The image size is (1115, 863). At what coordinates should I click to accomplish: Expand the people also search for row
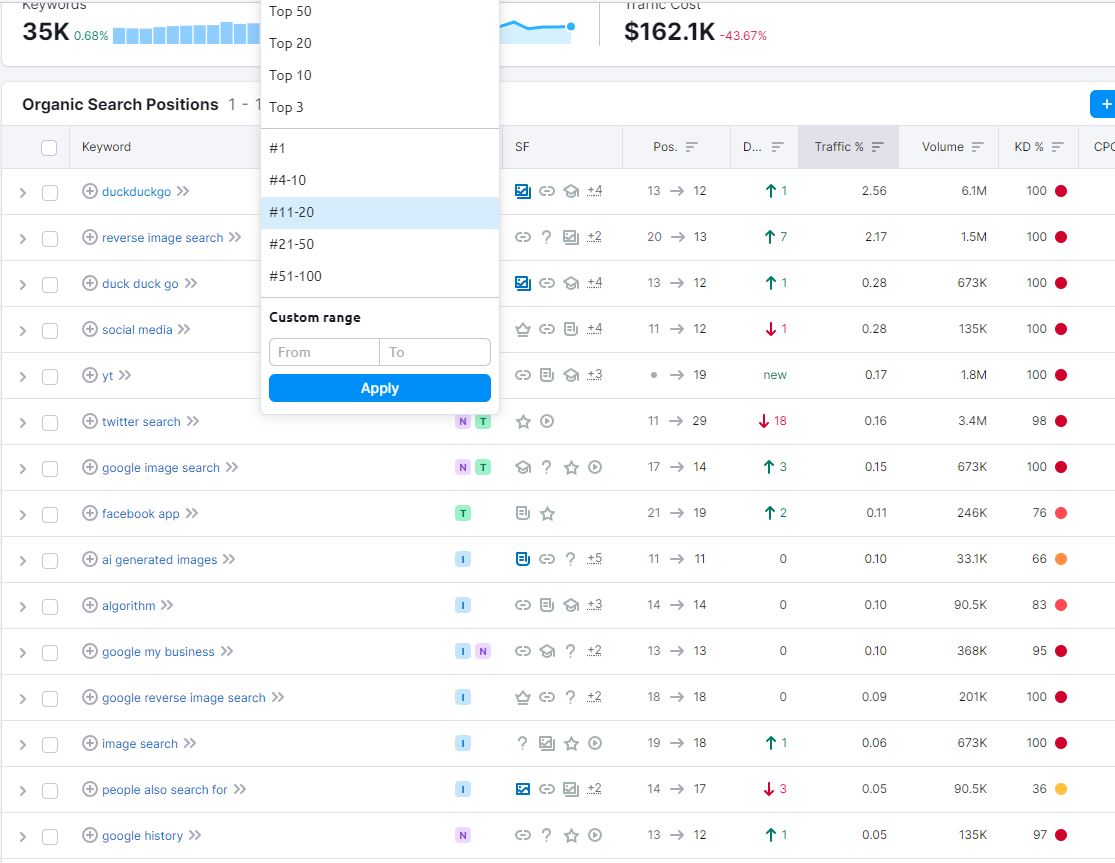click(22, 790)
